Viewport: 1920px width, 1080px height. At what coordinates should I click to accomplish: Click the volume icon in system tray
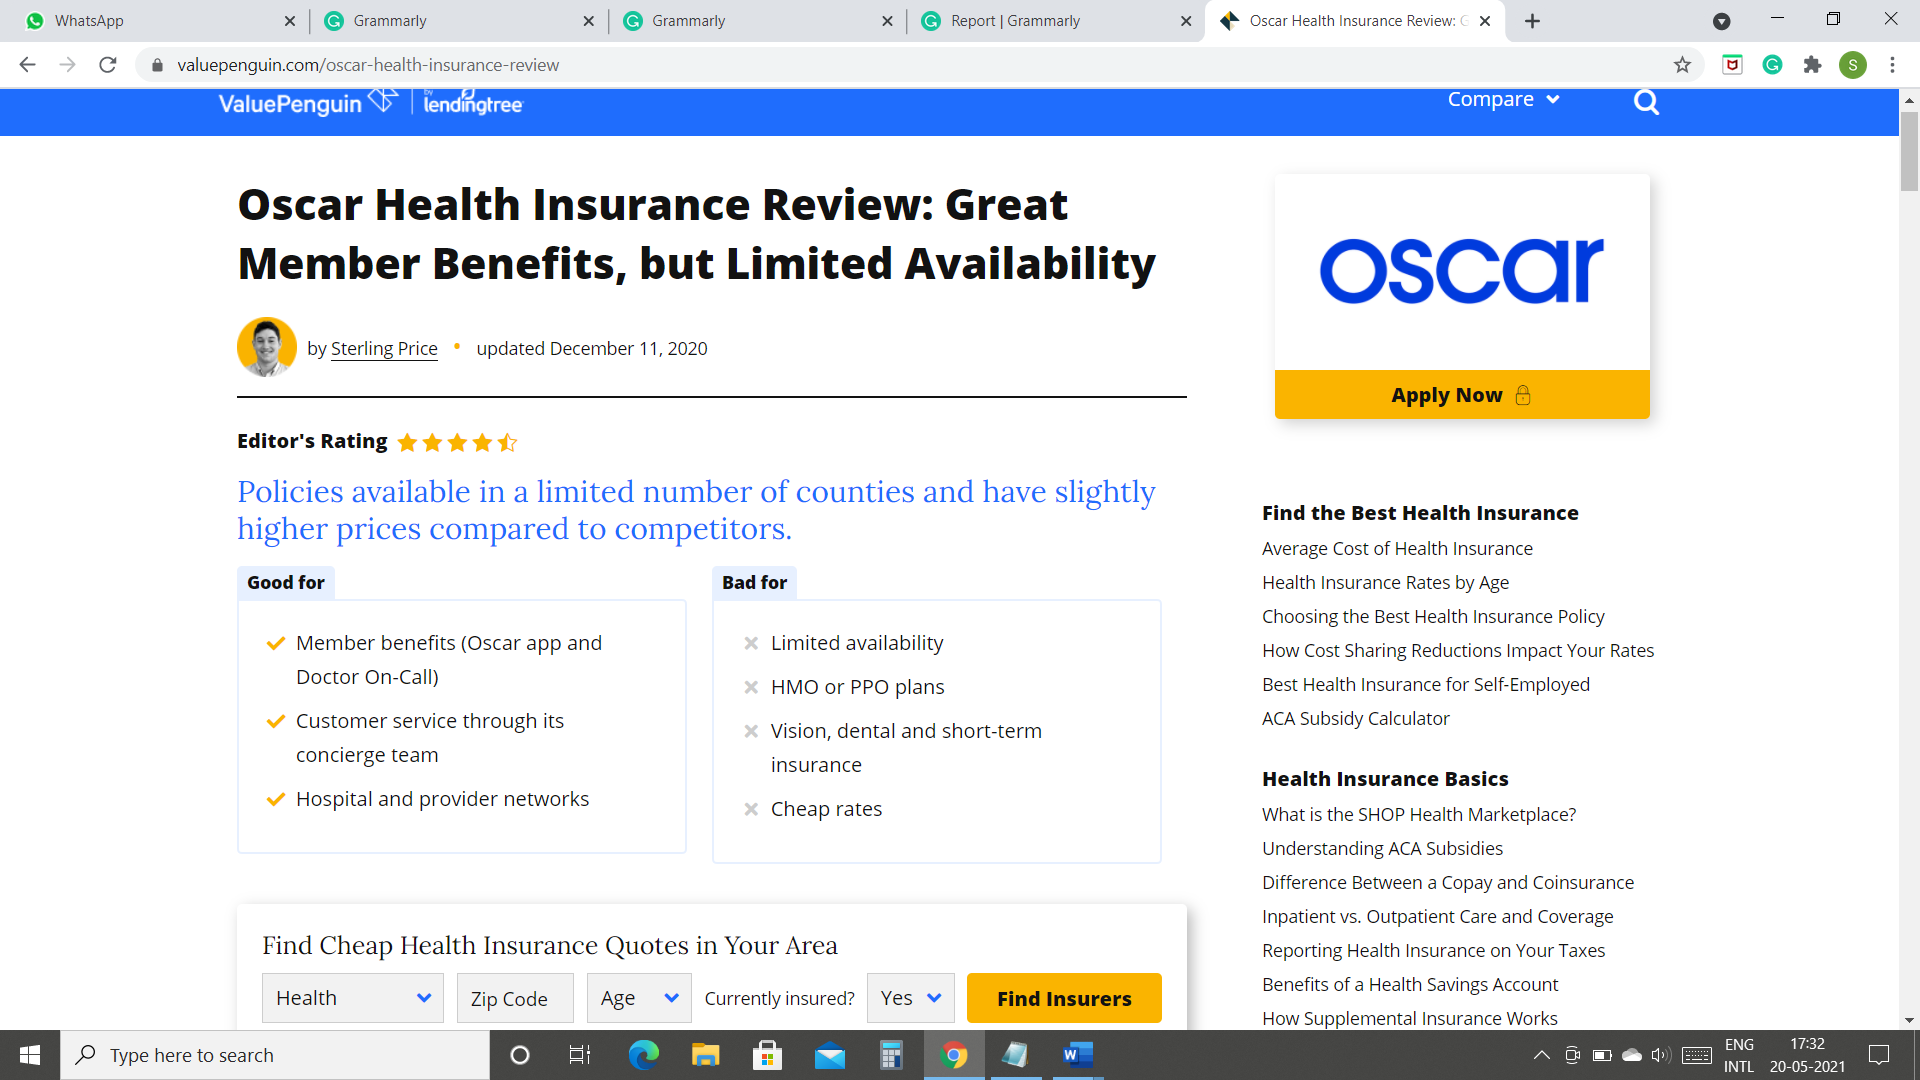tap(1661, 1055)
